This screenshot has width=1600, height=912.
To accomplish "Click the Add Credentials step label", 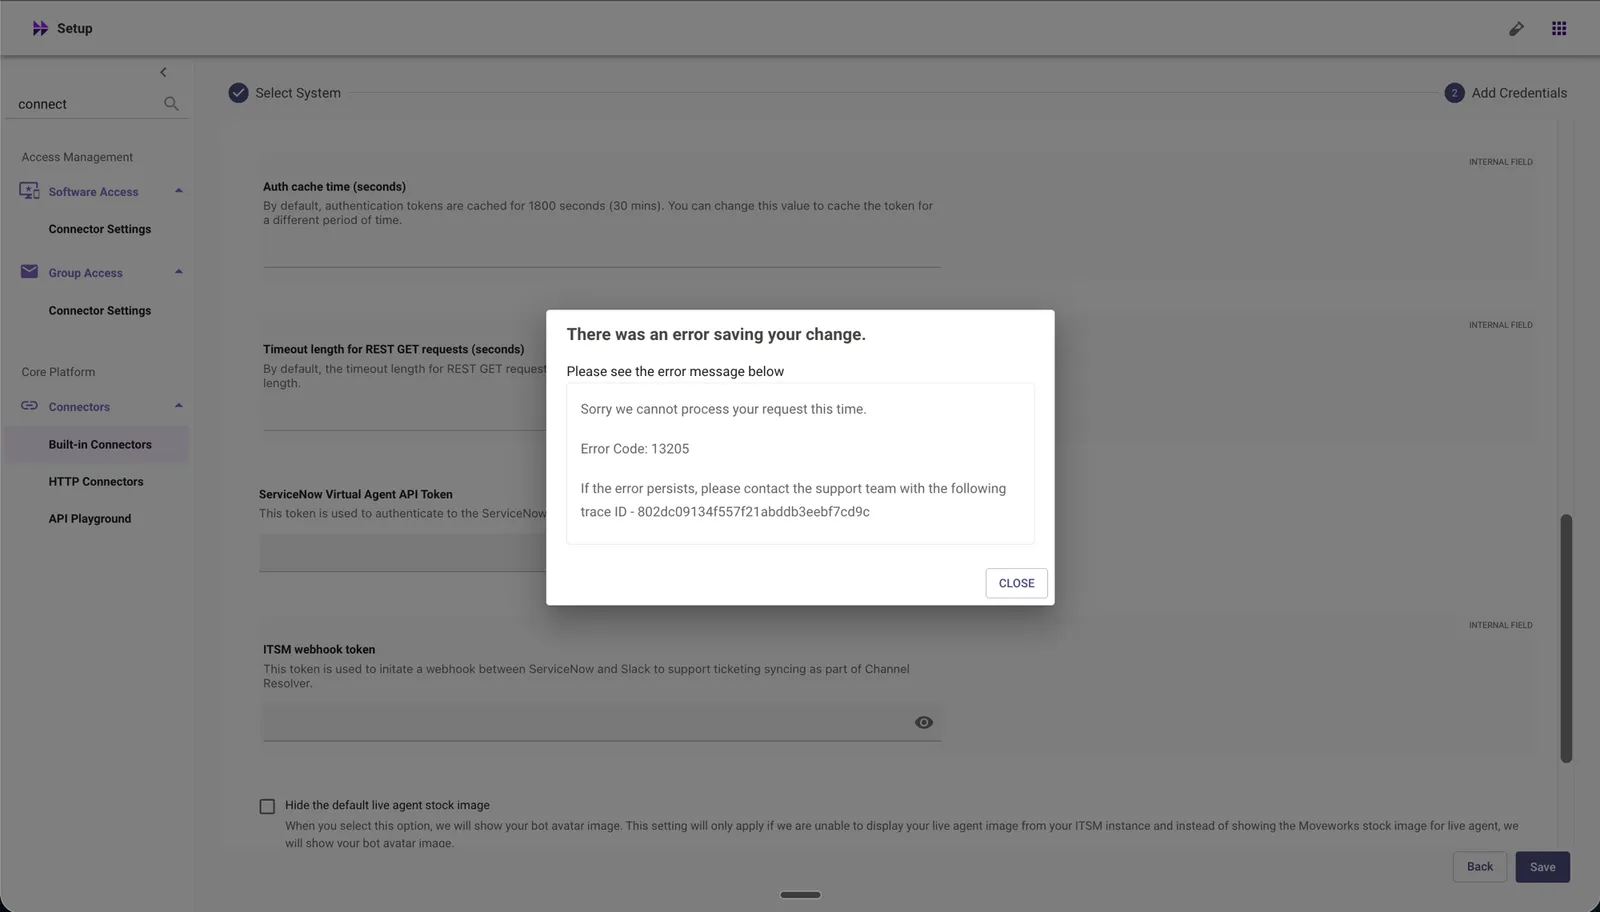I will [1519, 93].
